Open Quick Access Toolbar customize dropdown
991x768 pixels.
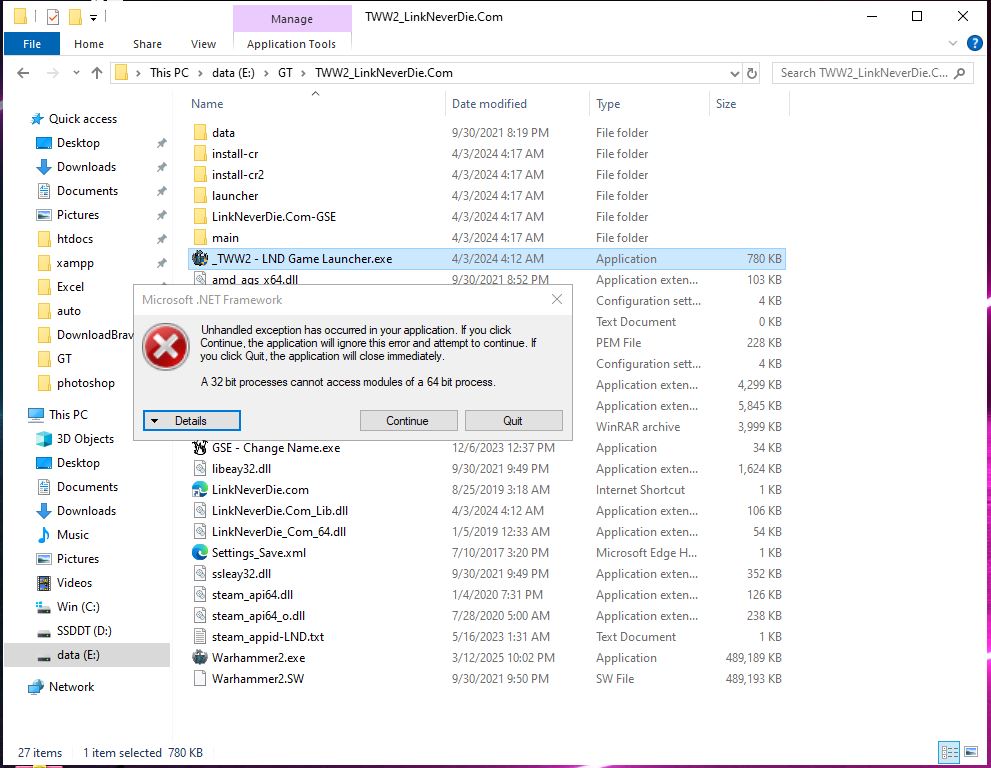93,18
